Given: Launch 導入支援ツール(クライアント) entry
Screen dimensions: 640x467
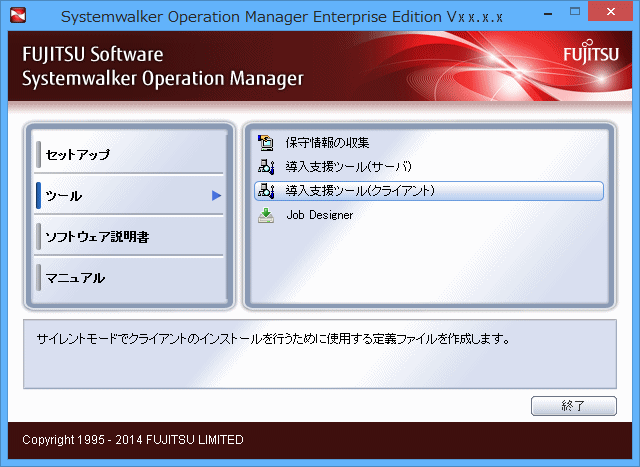Looking at the screenshot, I should tap(429, 191).
